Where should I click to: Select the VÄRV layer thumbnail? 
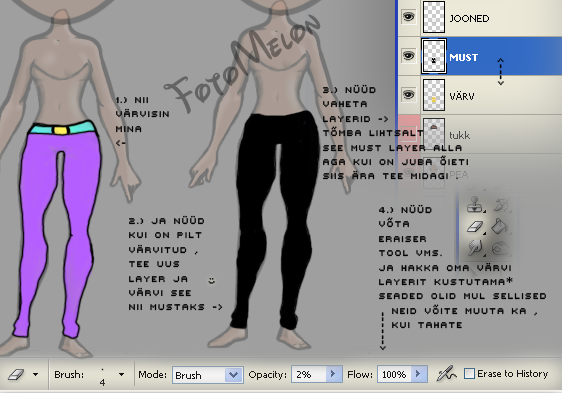(434, 95)
